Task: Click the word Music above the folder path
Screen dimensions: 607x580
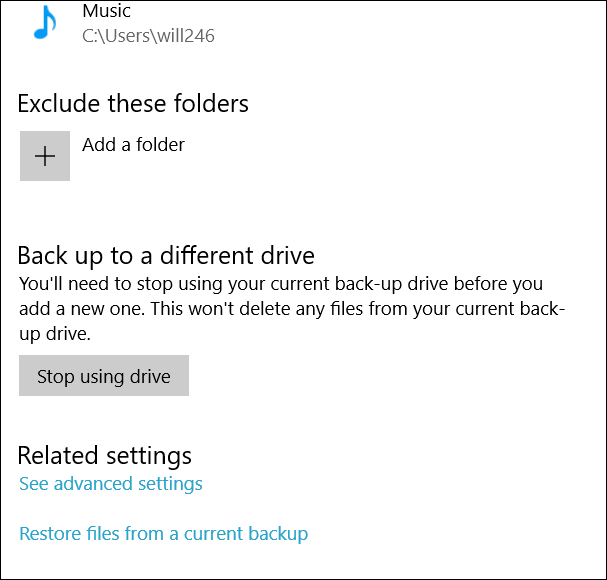Action: 106,11
